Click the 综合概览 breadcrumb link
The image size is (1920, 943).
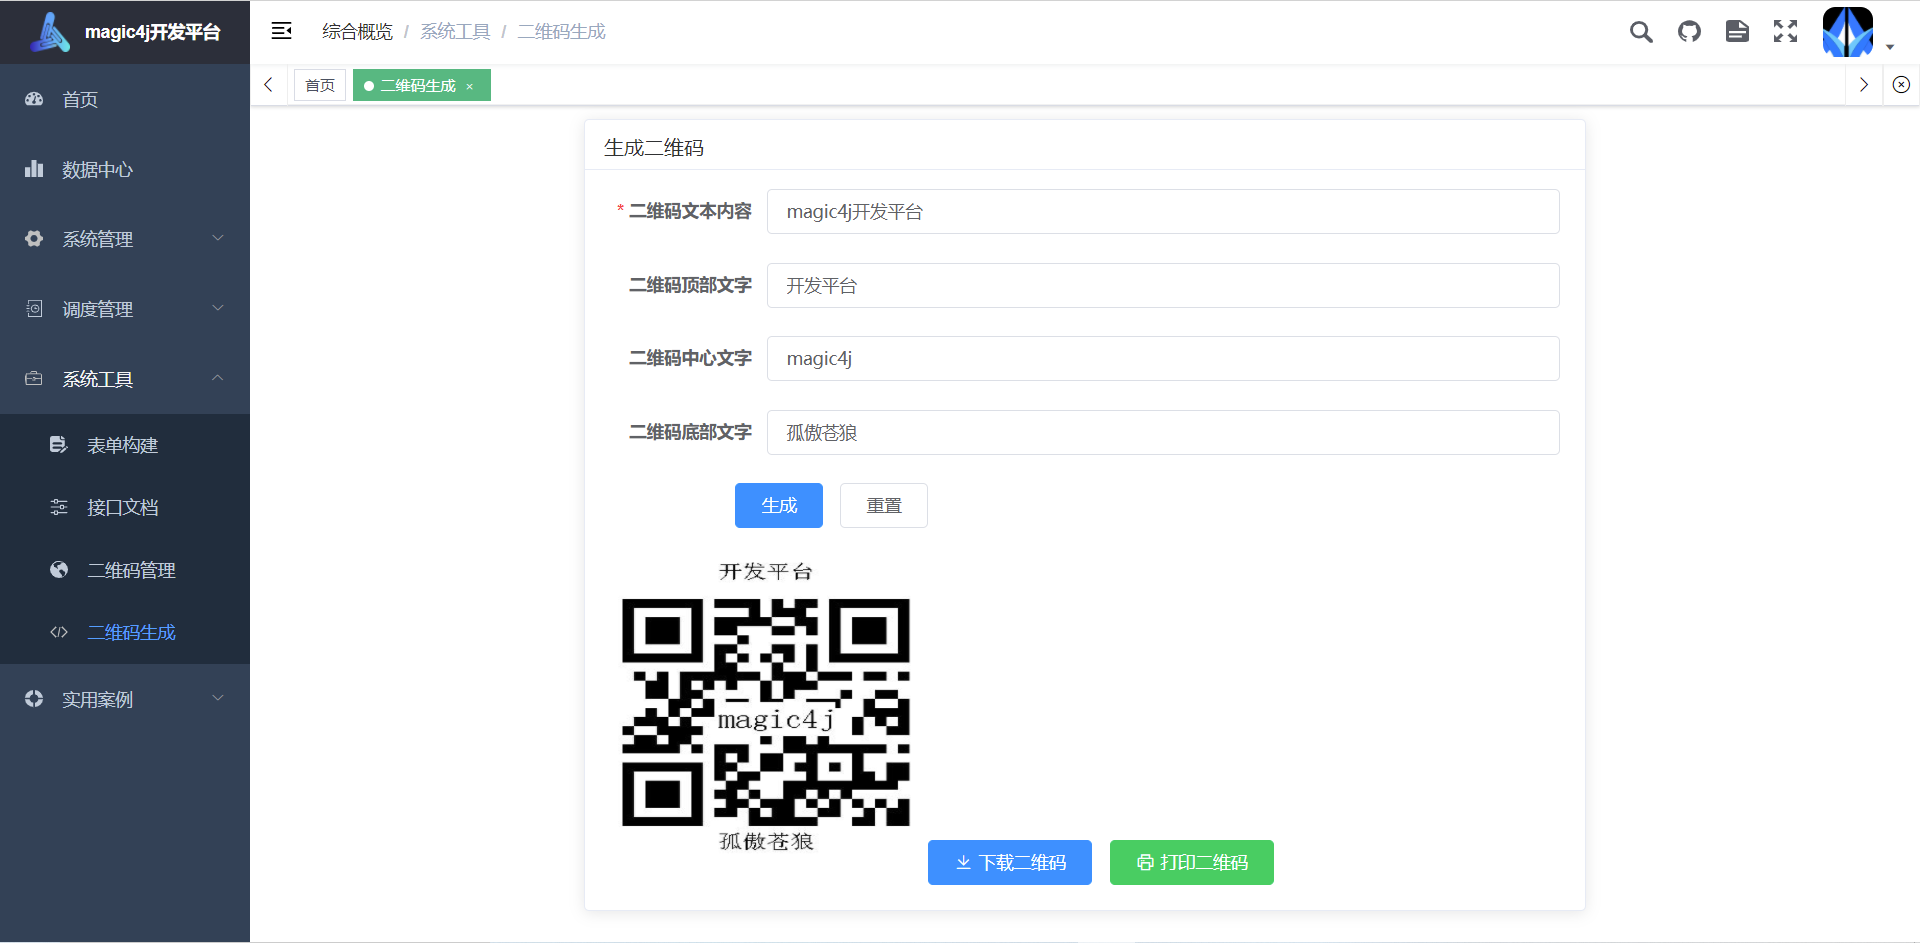click(x=357, y=32)
